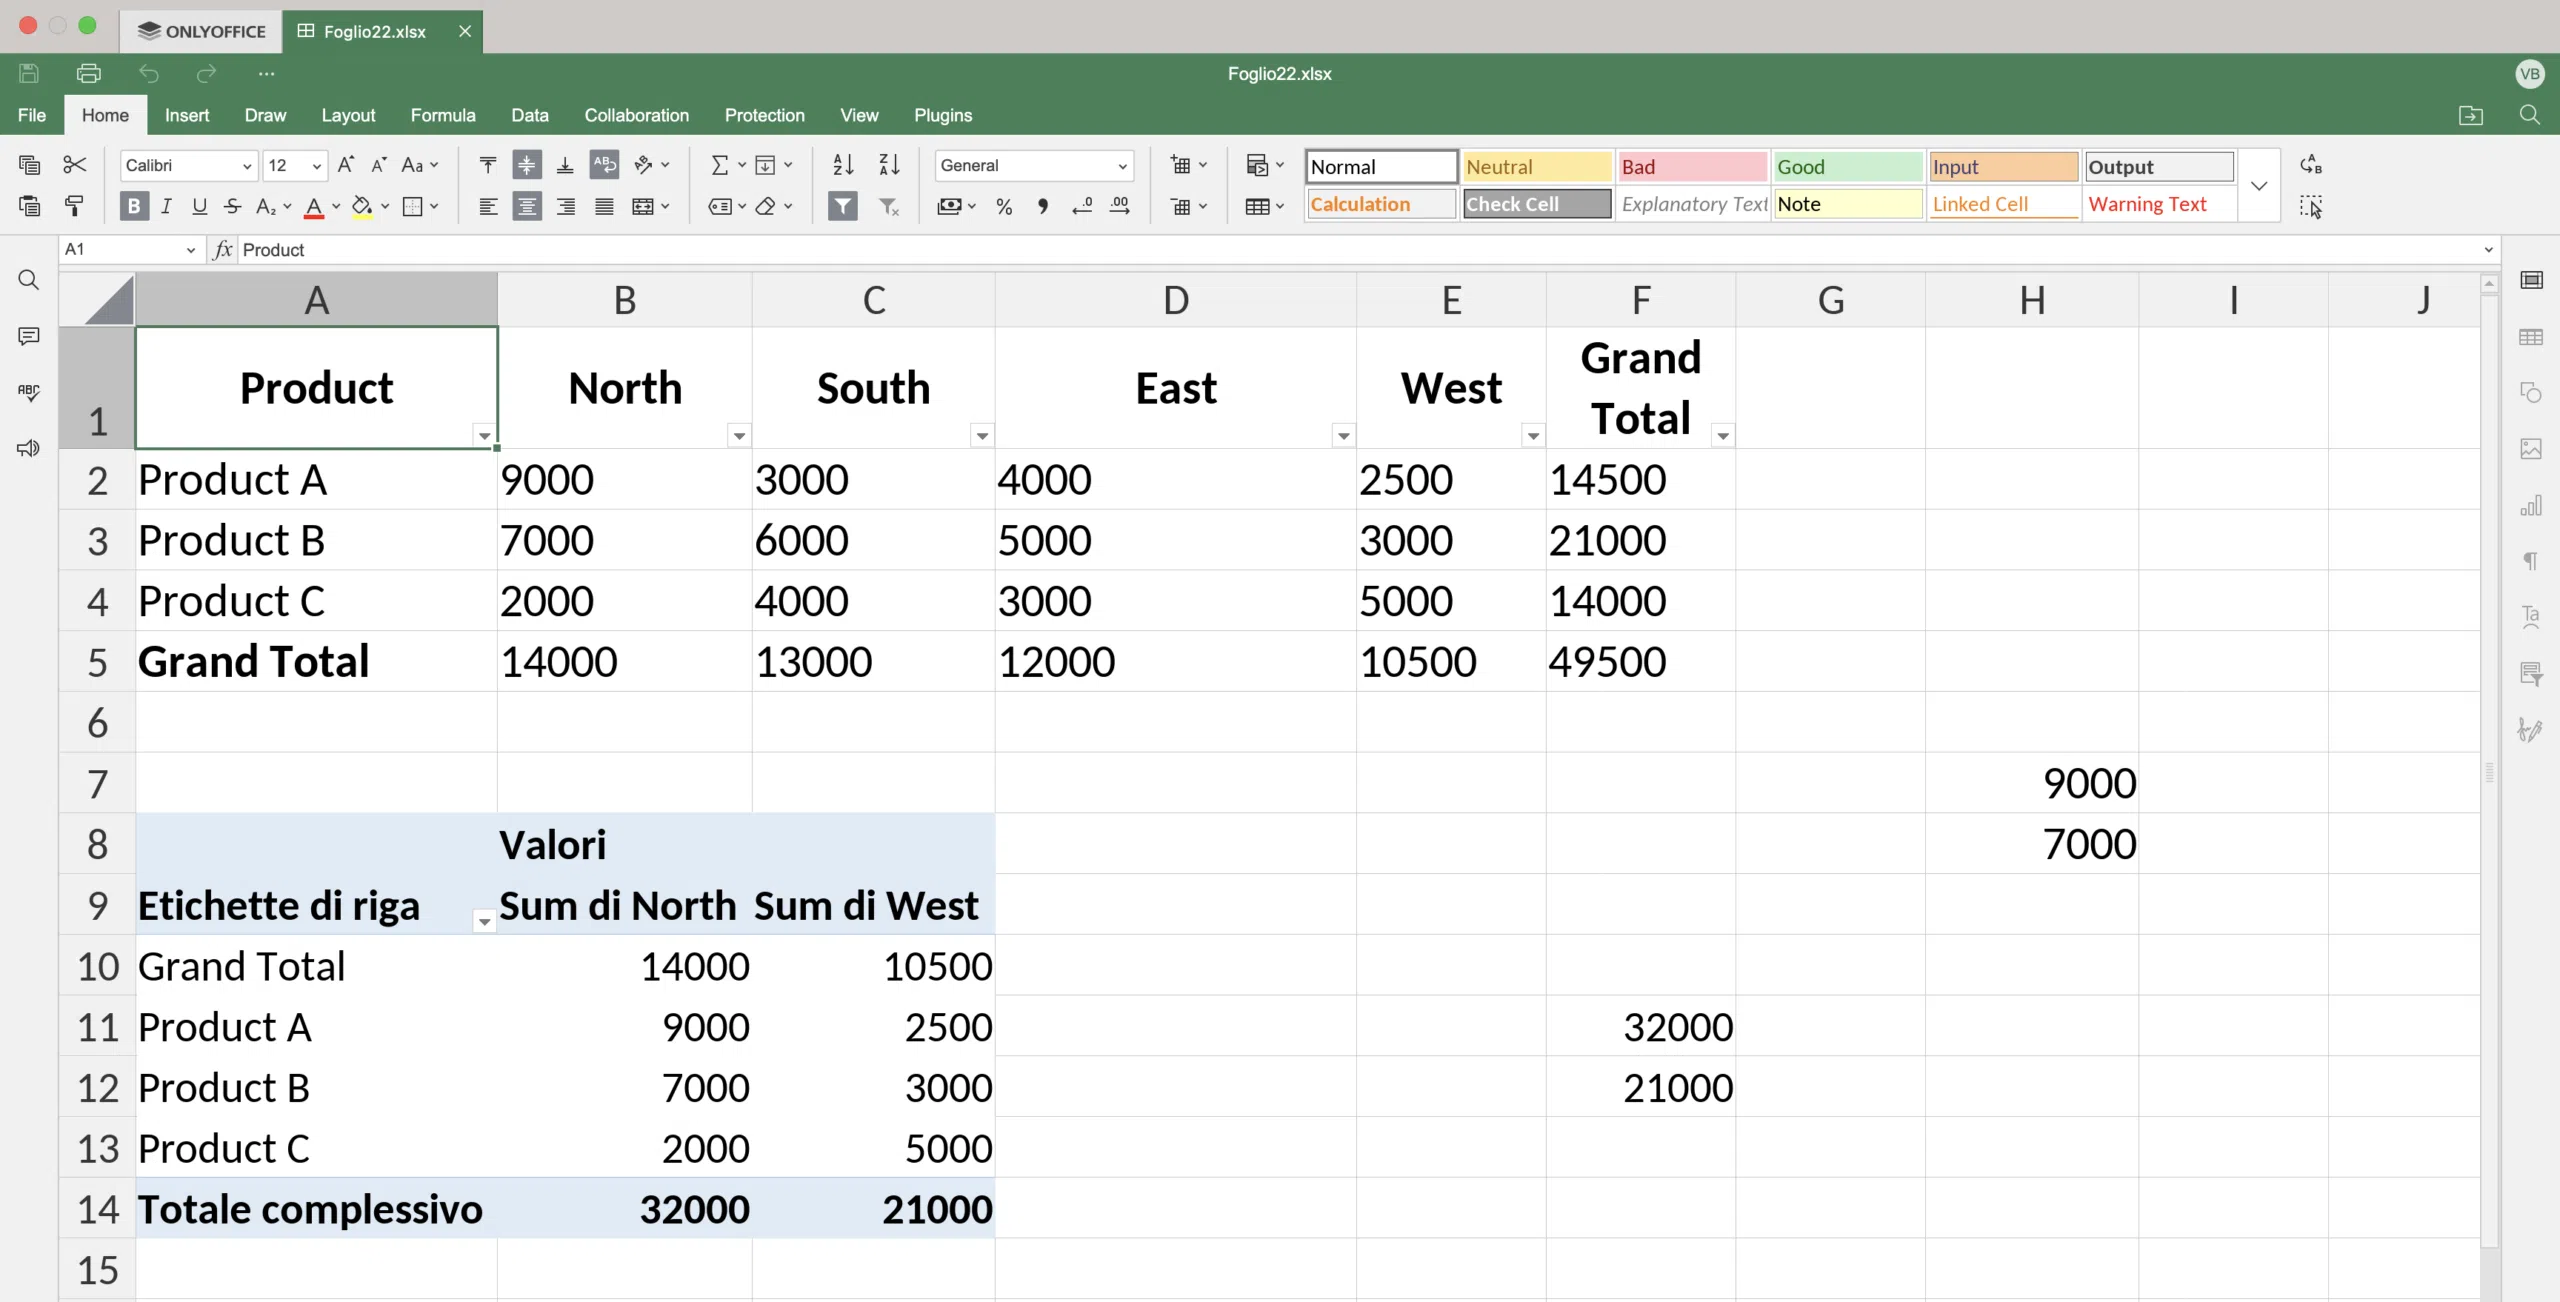
Task: Toggle the Filter funnel button
Action: pyautogui.click(x=843, y=206)
